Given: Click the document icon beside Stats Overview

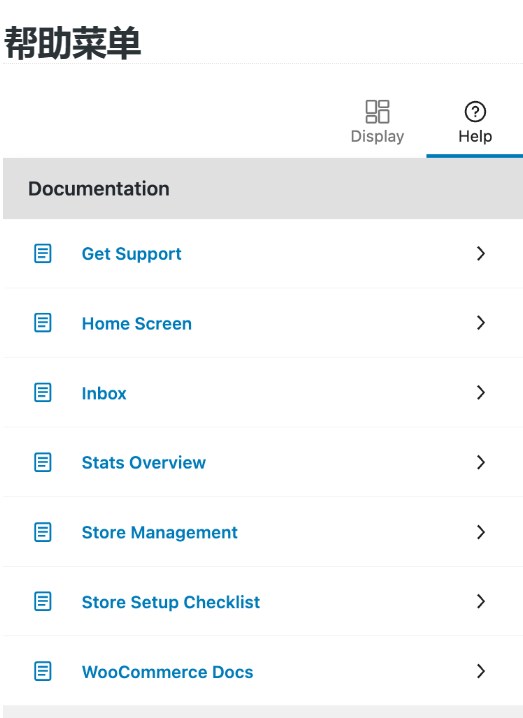Looking at the screenshot, I should 43,462.
